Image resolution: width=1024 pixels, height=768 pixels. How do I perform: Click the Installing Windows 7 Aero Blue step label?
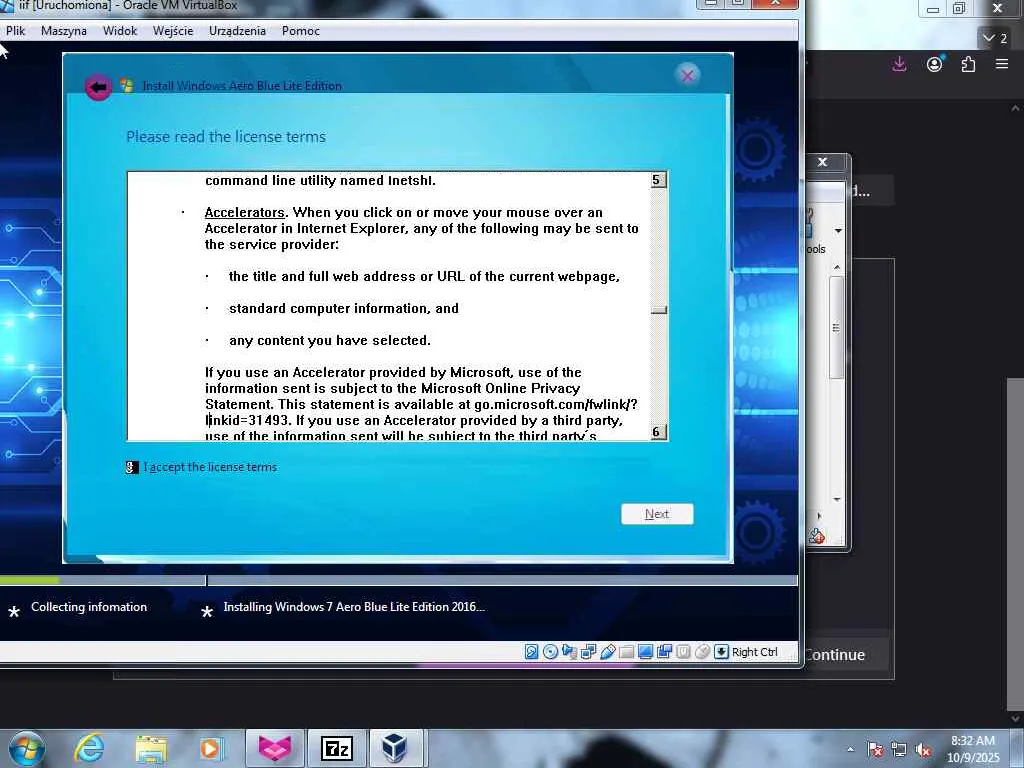(354, 607)
